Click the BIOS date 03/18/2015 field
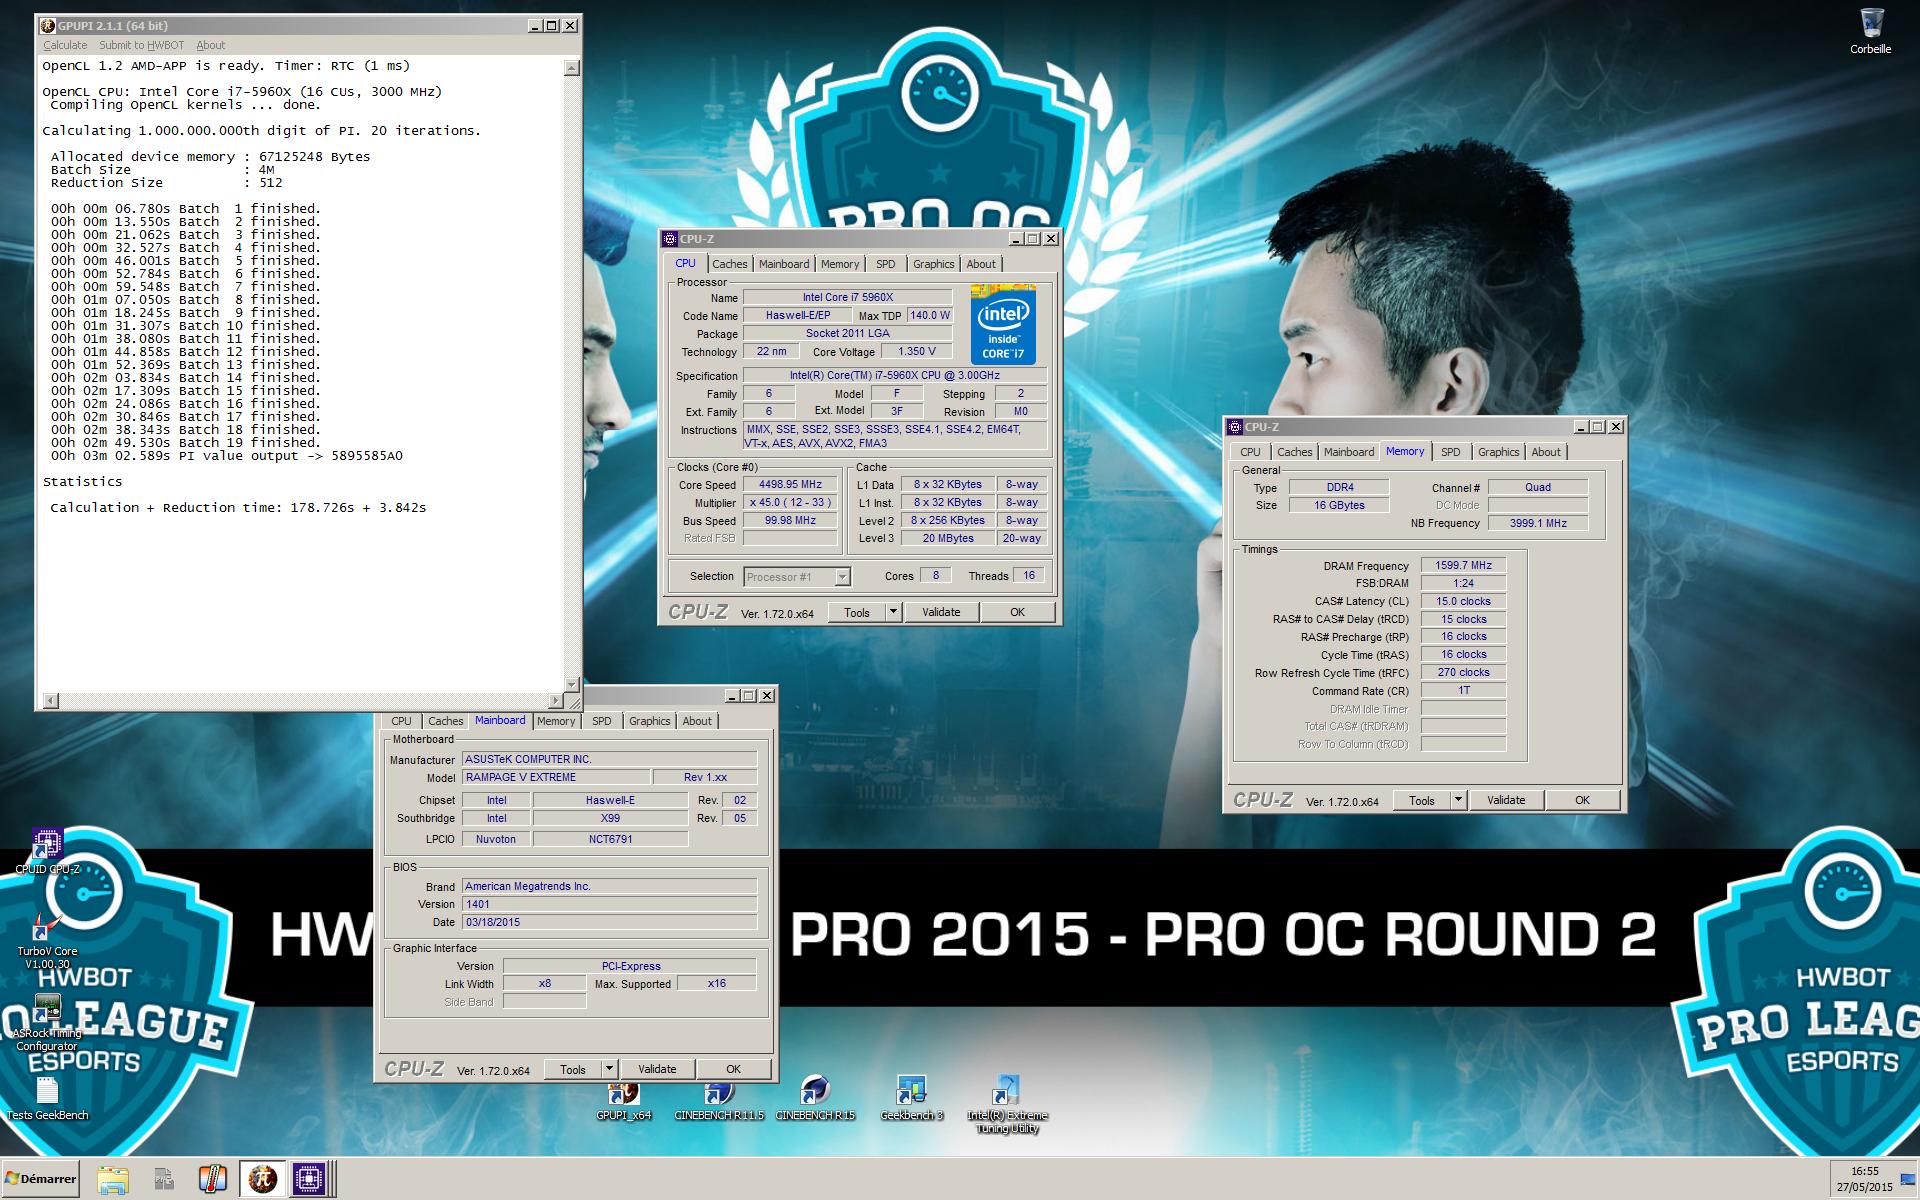Screen dimensions: 1920x1200 tap(609, 922)
